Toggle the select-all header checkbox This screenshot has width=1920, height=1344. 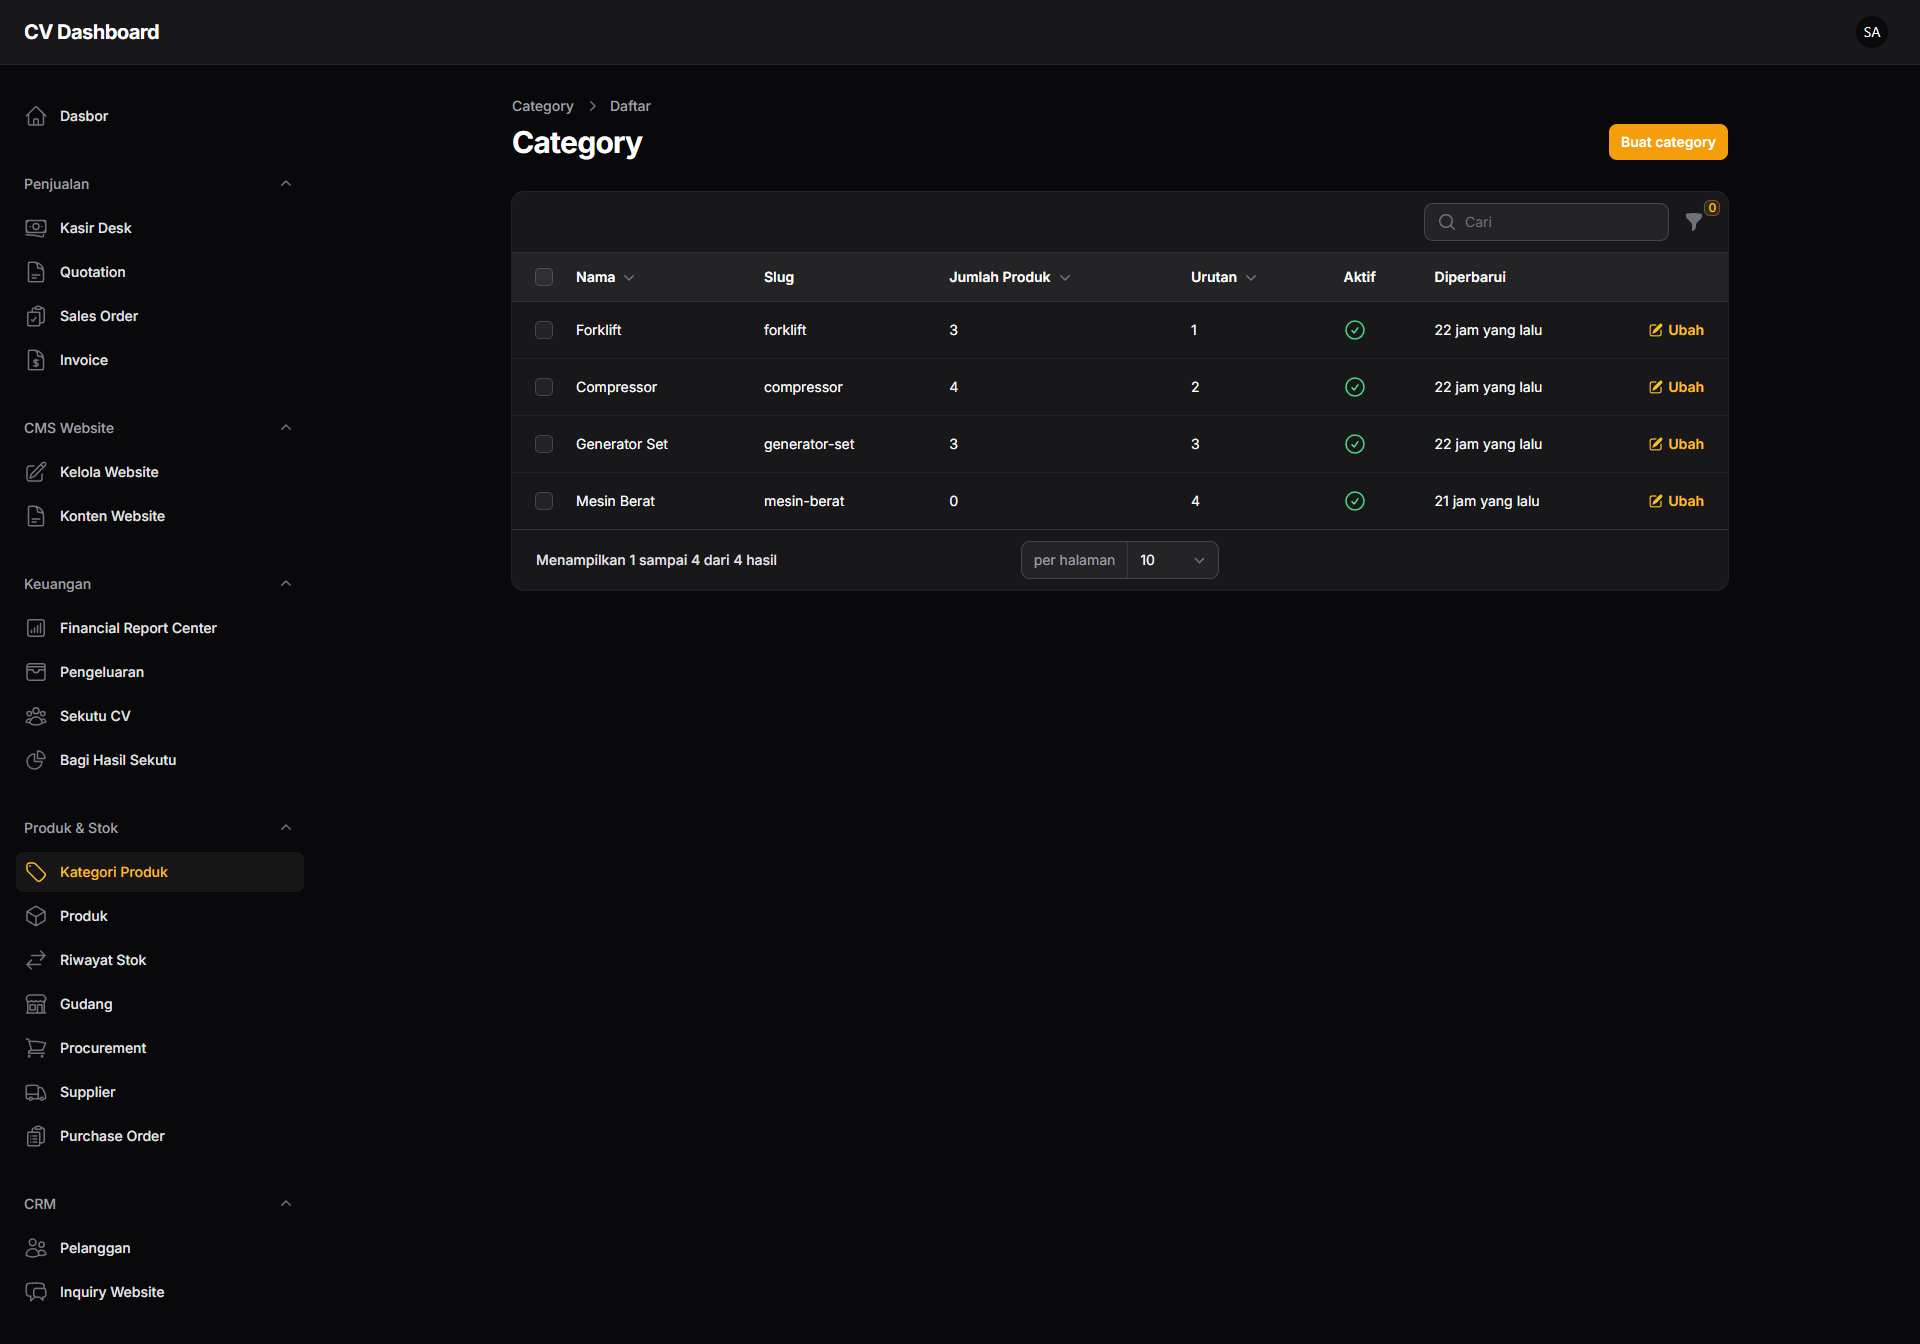tap(544, 277)
